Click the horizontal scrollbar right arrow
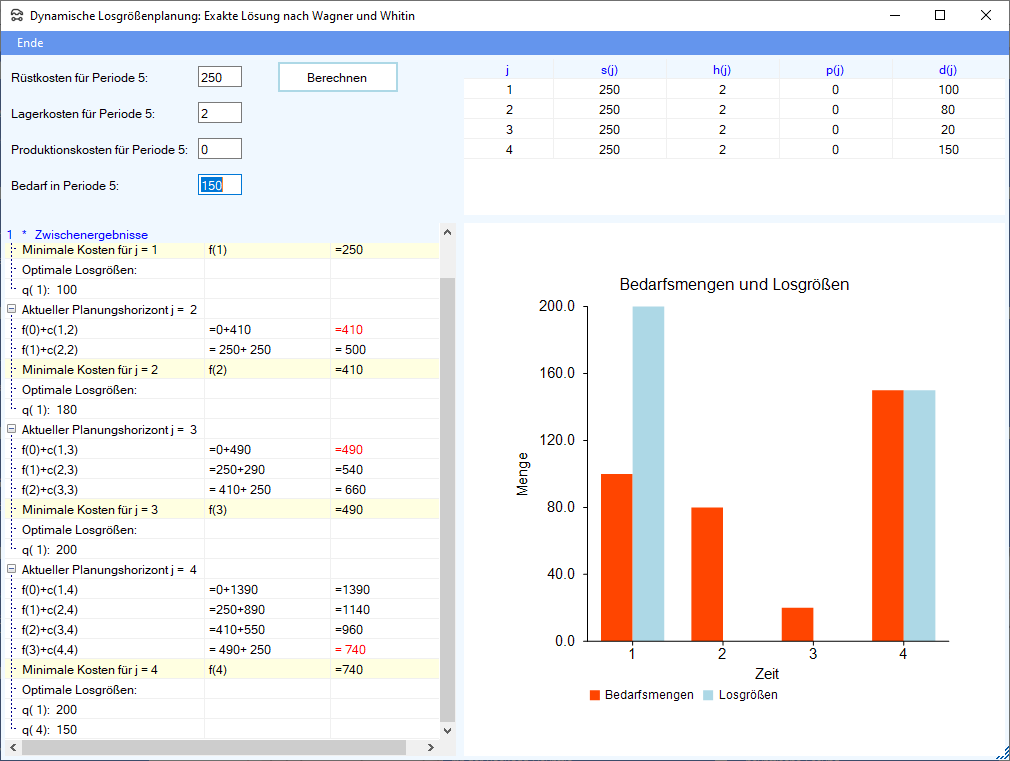1010x761 pixels. 431,748
